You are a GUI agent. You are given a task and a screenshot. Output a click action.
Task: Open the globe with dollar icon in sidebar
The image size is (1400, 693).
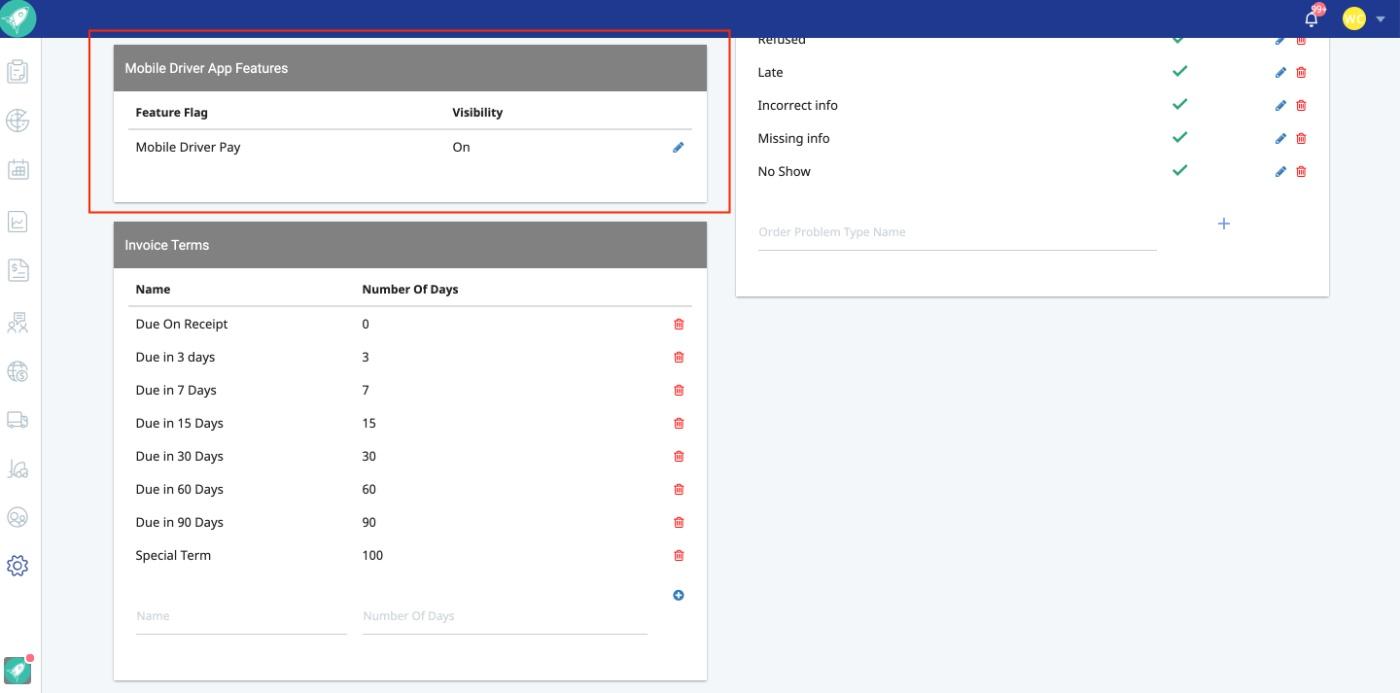tap(17, 371)
